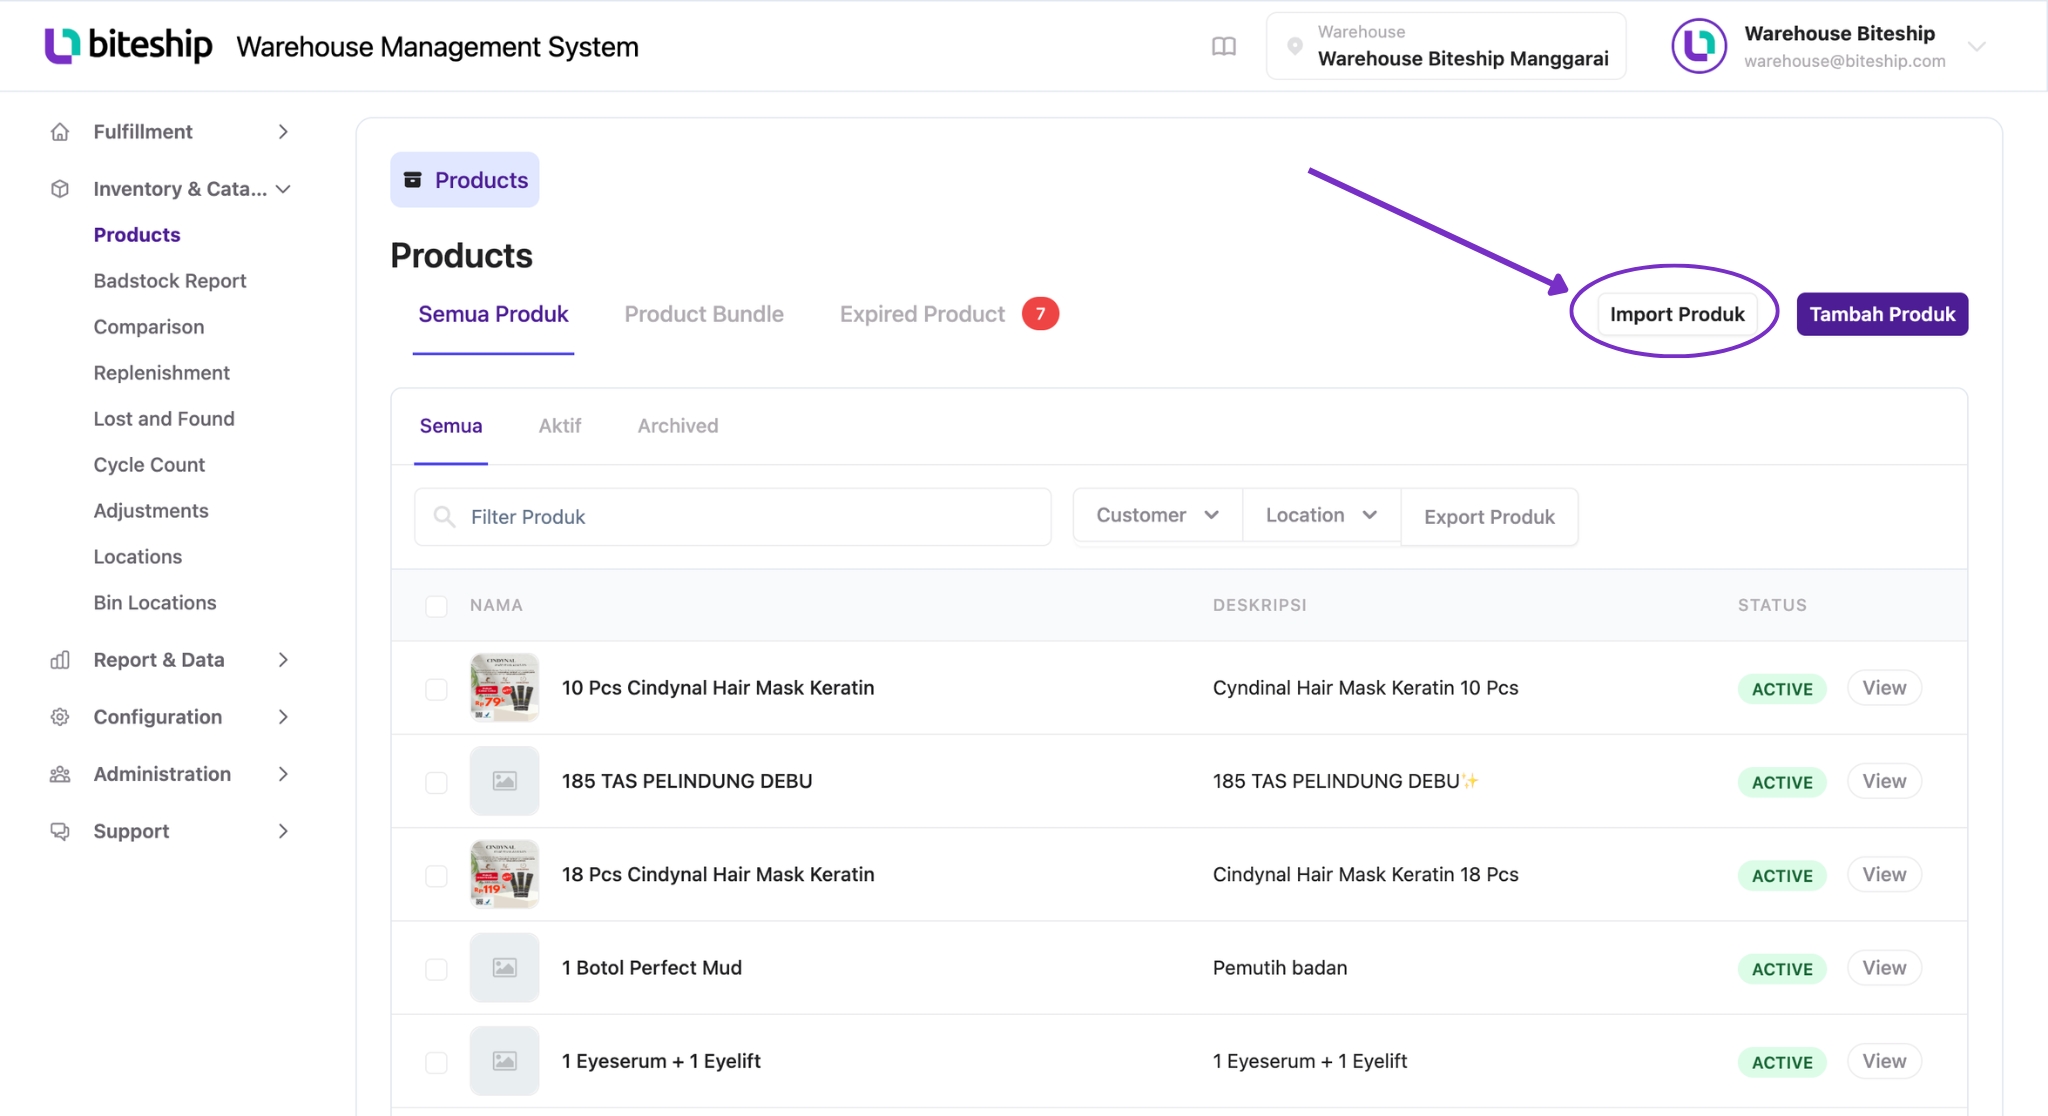Click the Import Produk button
2048x1116 pixels.
pos(1677,314)
